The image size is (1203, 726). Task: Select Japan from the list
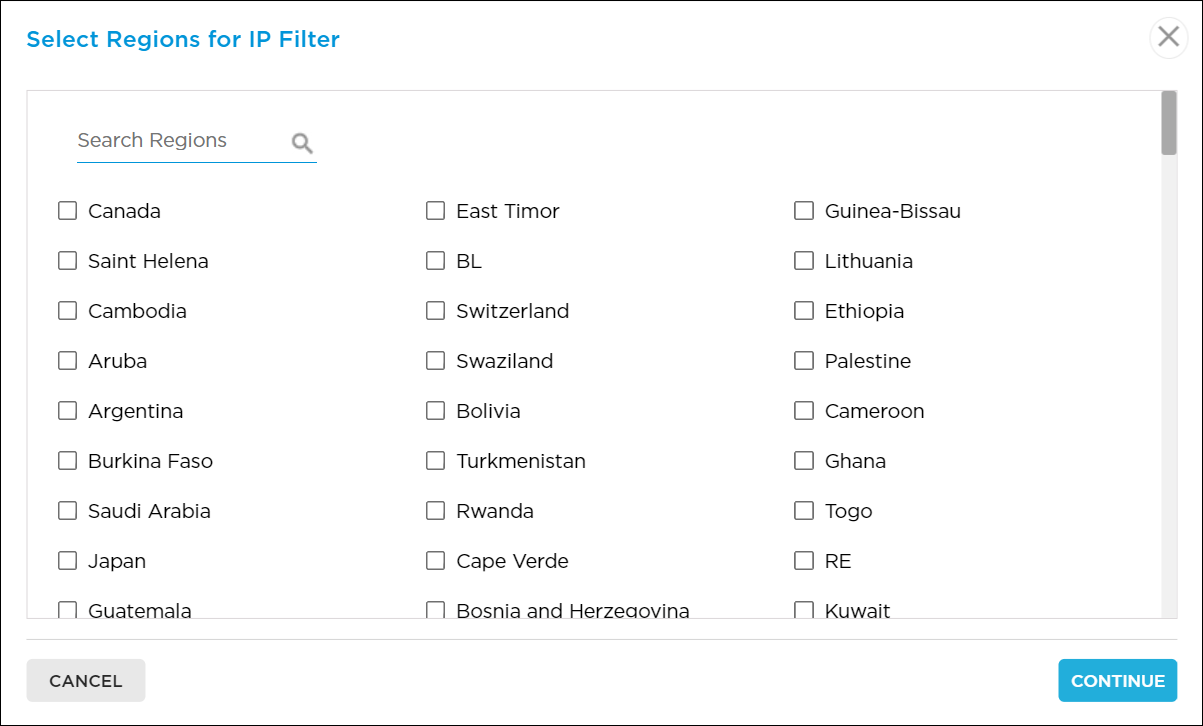click(67, 560)
